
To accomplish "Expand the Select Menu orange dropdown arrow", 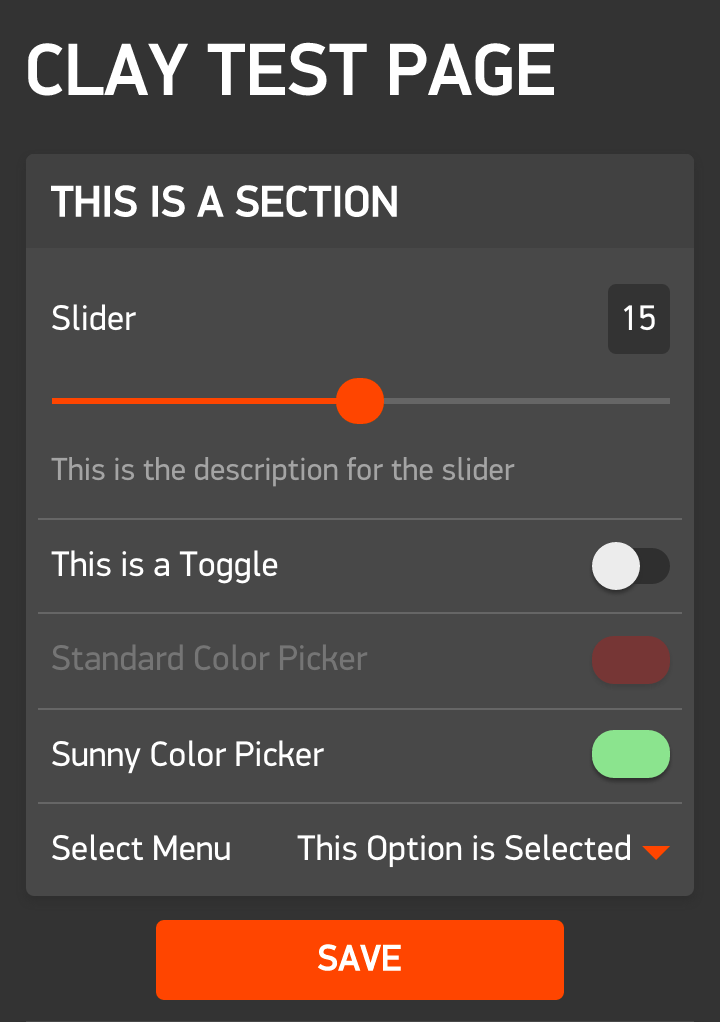I will 656,852.
